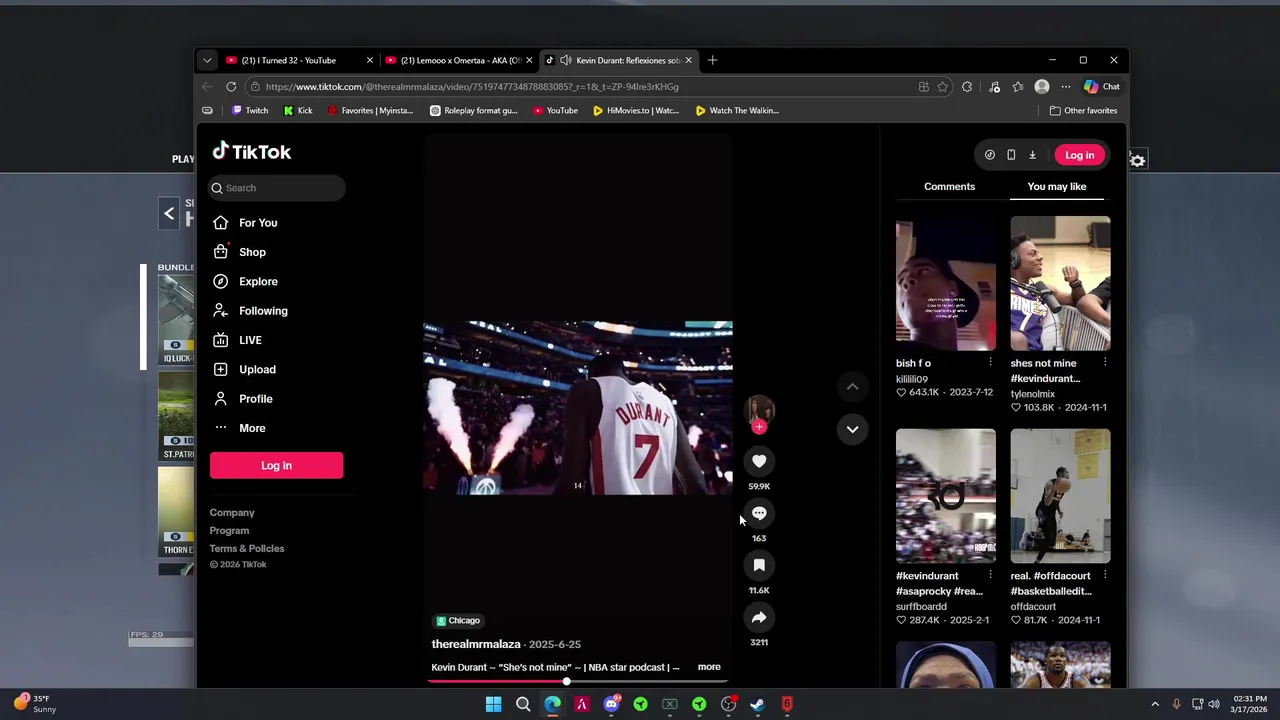1280x720 pixels.
Task: Open therealmrmalaza username link
Action: [476, 645]
